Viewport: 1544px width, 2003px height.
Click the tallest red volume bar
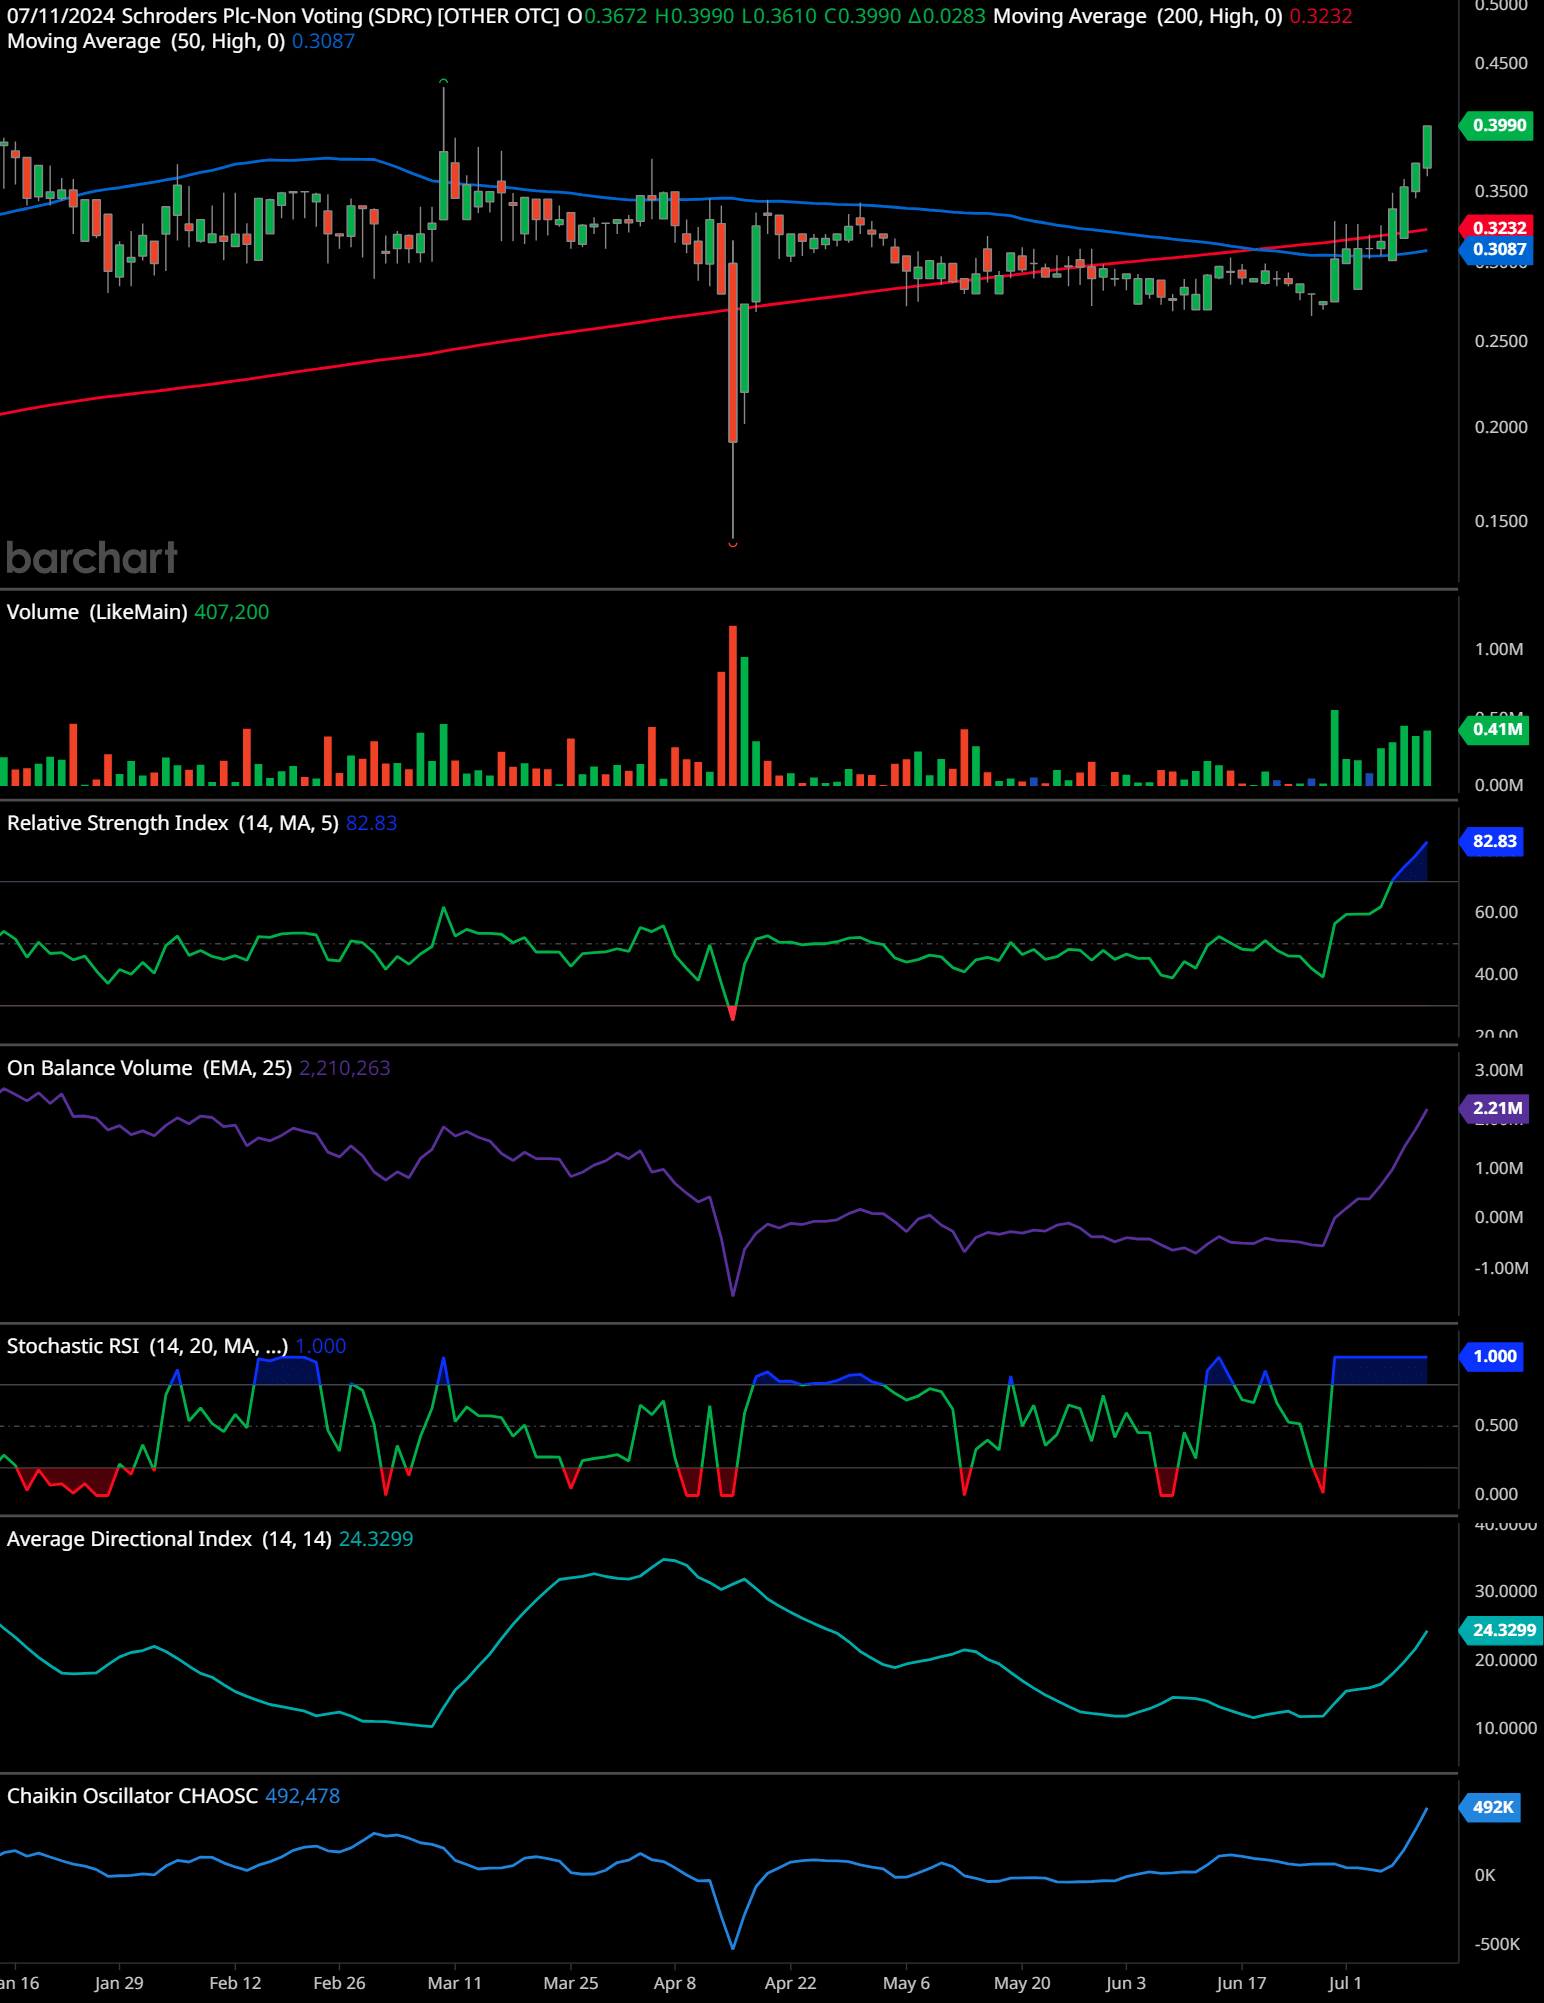(733, 706)
